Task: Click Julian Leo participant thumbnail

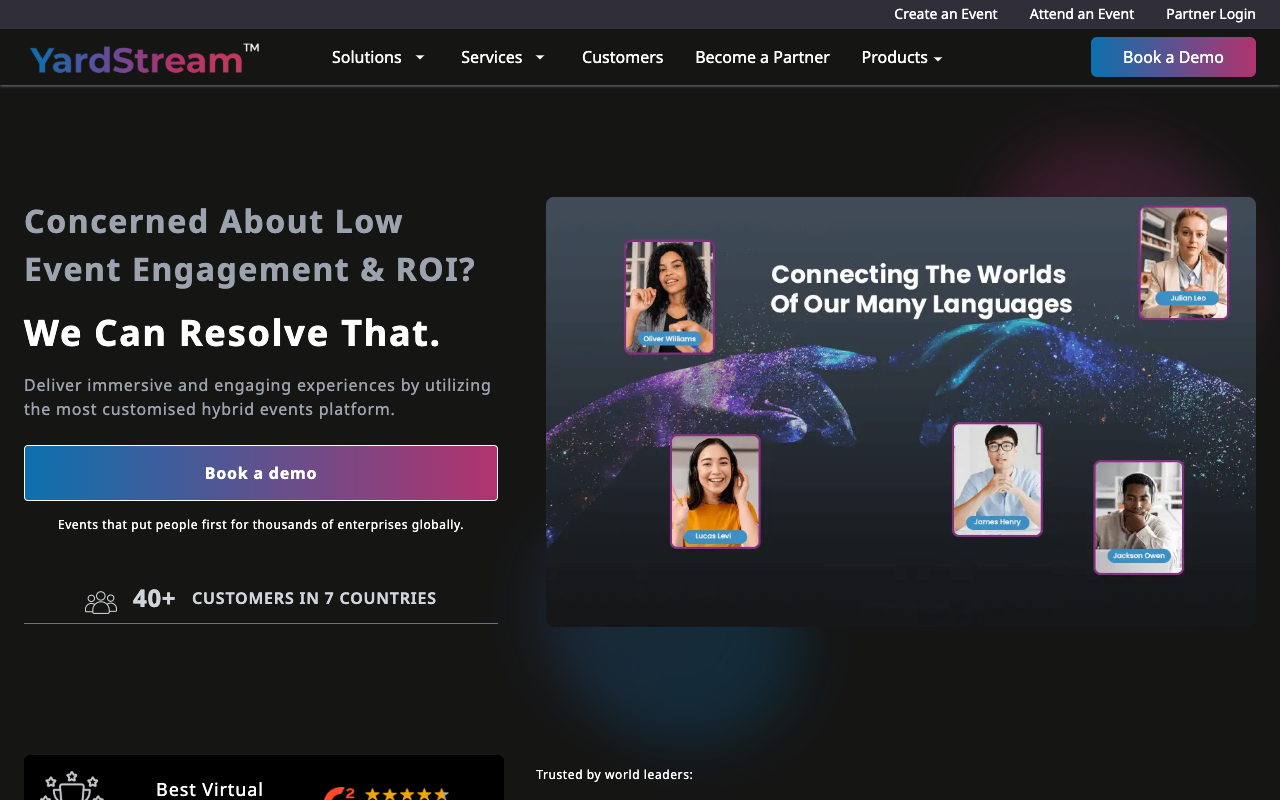Action: click(1184, 263)
